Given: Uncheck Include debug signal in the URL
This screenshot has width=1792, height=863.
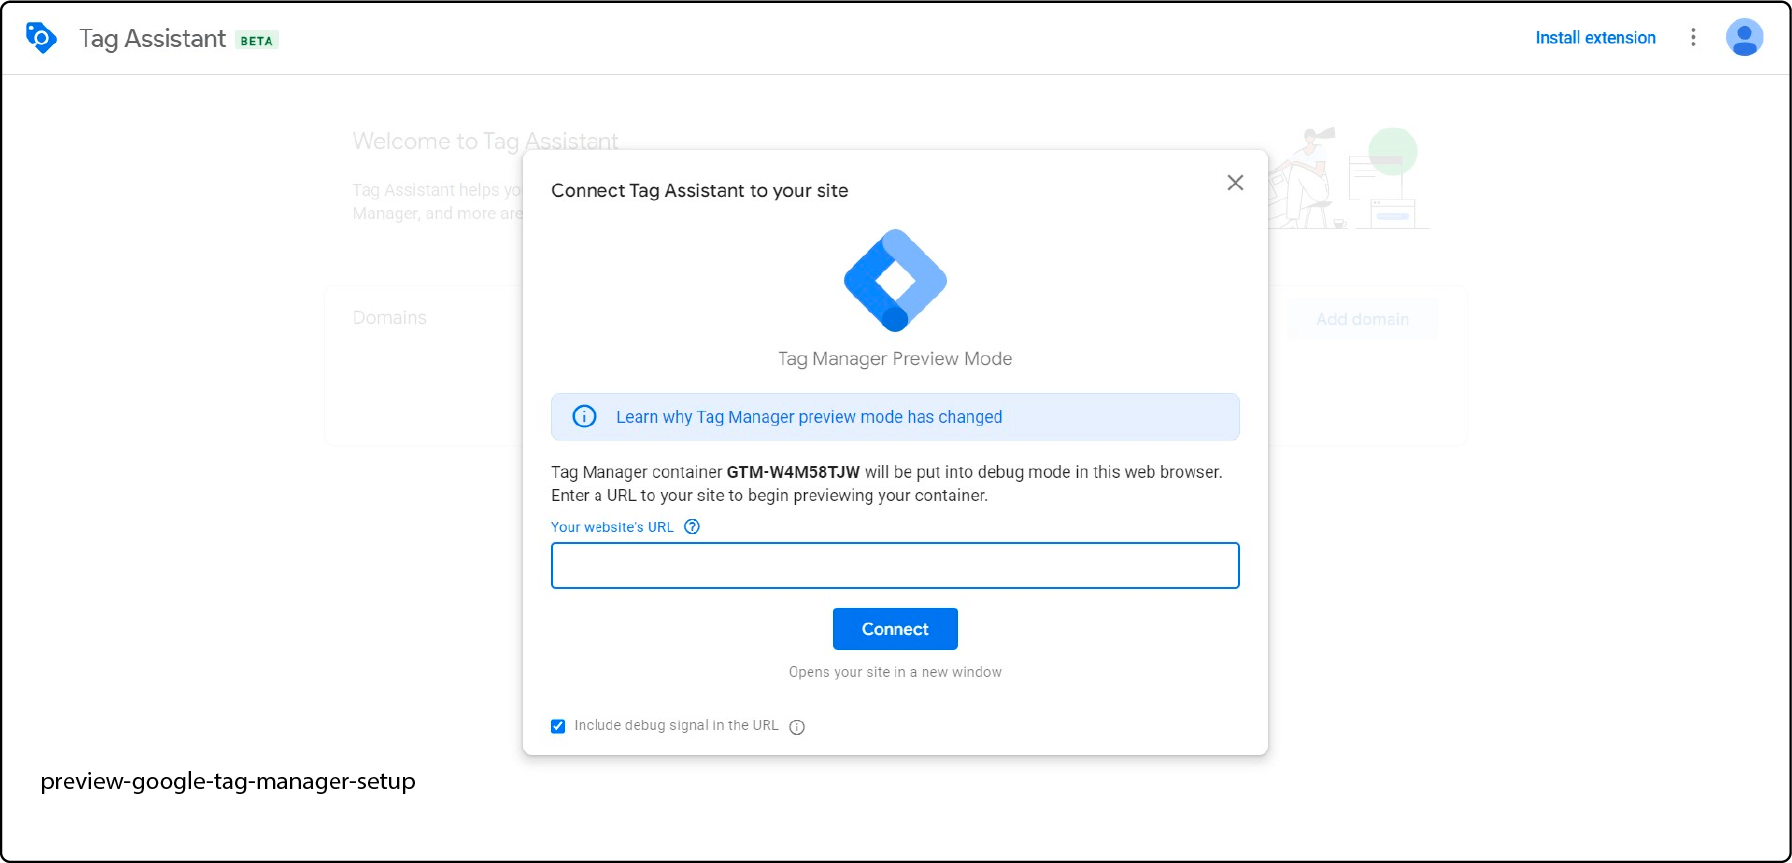Looking at the screenshot, I should [x=558, y=726].
